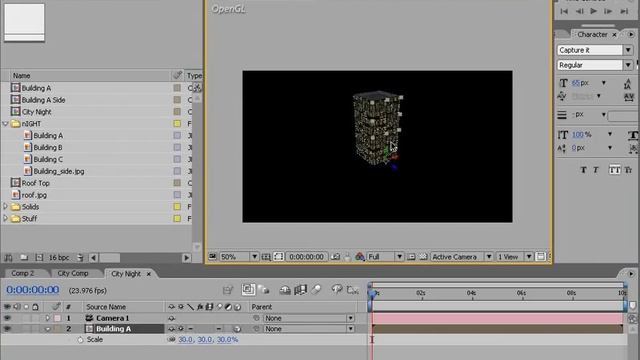Toggle Scale property stopwatch
640x360 pixels.
click(x=80, y=340)
